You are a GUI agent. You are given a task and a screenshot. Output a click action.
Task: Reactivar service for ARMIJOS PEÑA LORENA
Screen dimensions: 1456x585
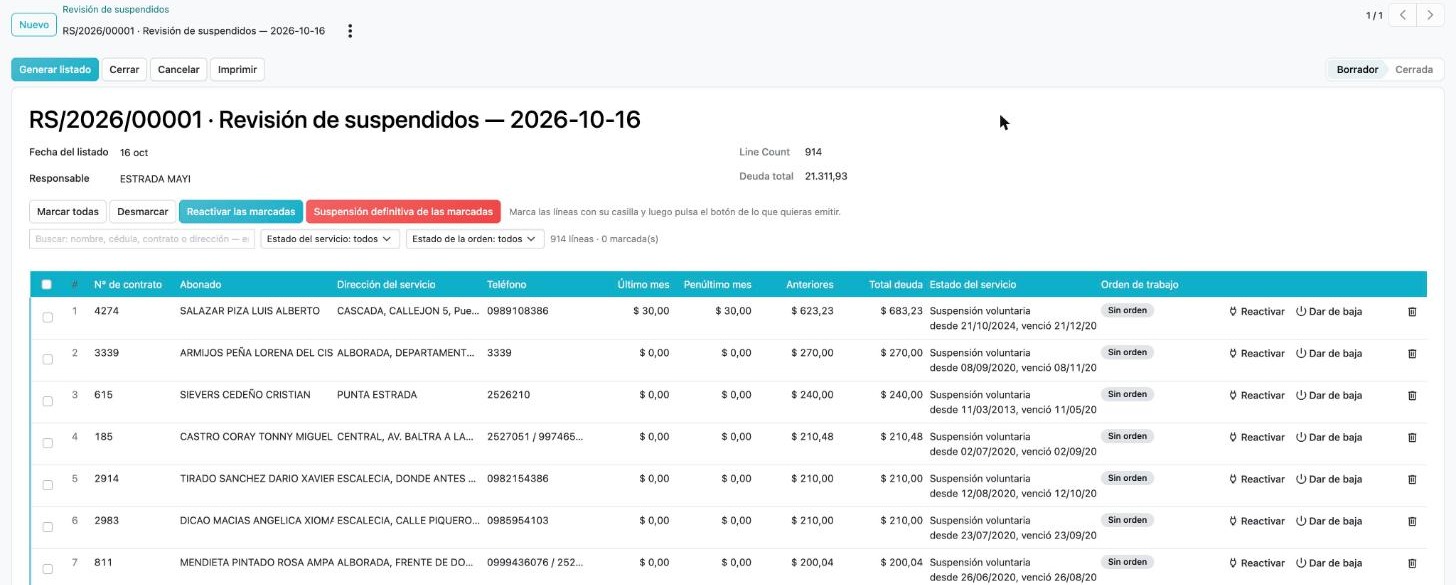click(x=1256, y=354)
